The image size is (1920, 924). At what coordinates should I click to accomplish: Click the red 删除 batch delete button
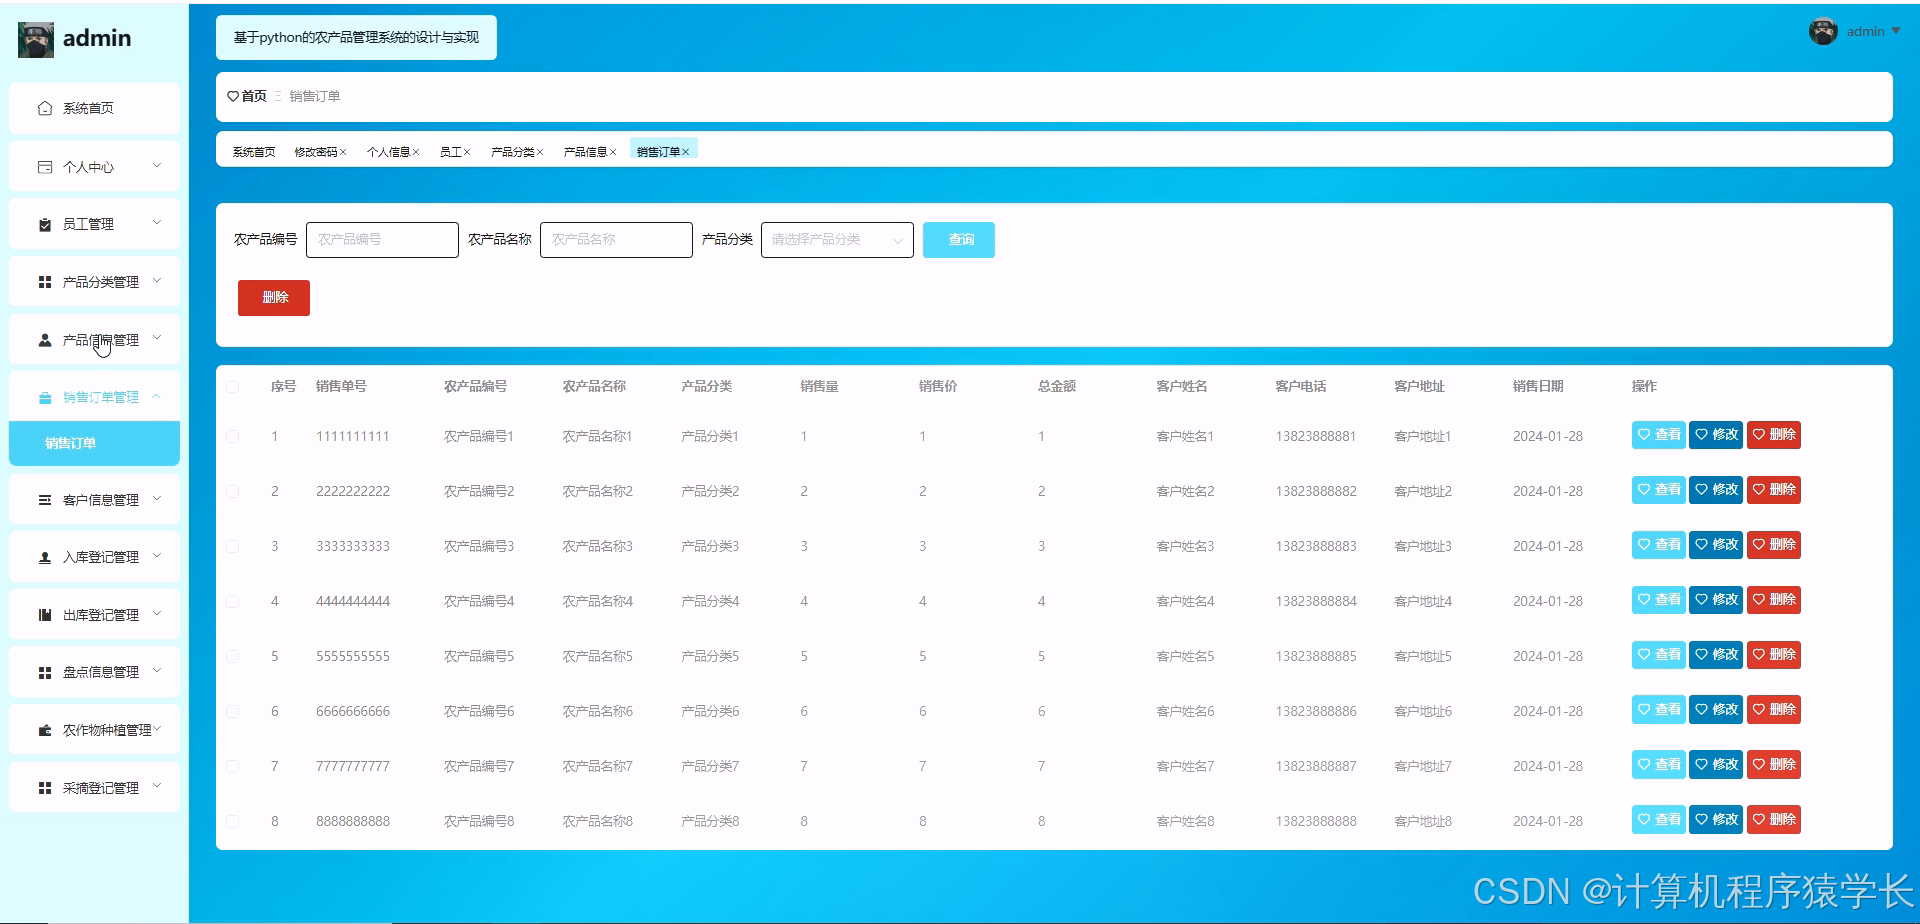(x=274, y=298)
